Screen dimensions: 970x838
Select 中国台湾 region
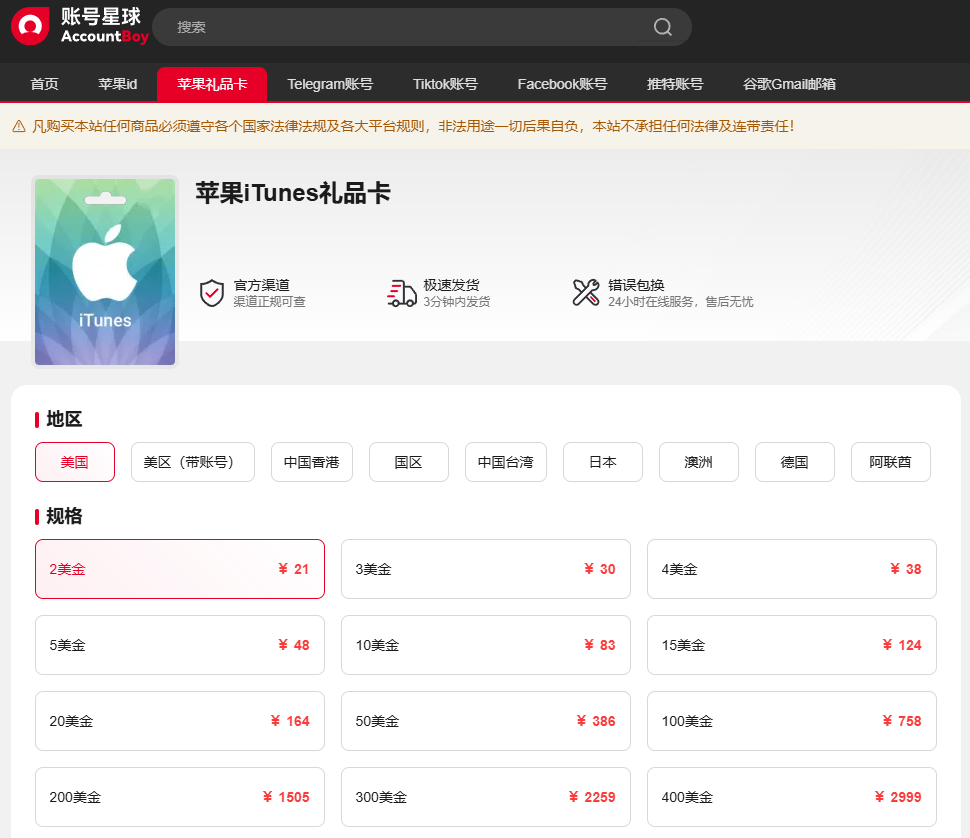pyautogui.click(x=506, y=462)
